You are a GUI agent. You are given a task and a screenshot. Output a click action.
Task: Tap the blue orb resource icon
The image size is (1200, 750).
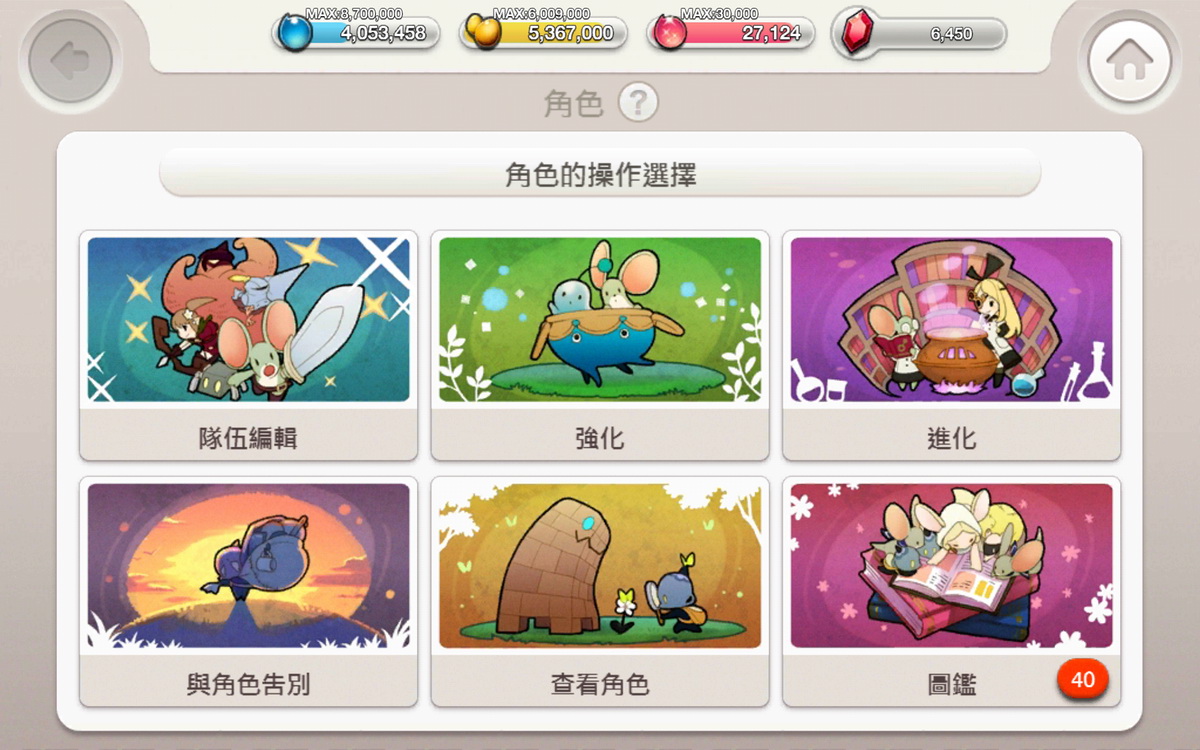294,31
